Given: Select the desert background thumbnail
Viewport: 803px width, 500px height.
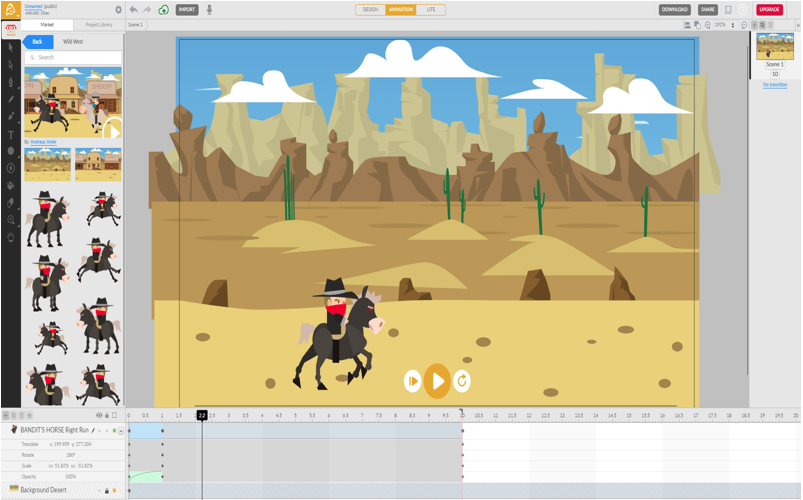Looking at the screenshot, I should tap(48, 164).
